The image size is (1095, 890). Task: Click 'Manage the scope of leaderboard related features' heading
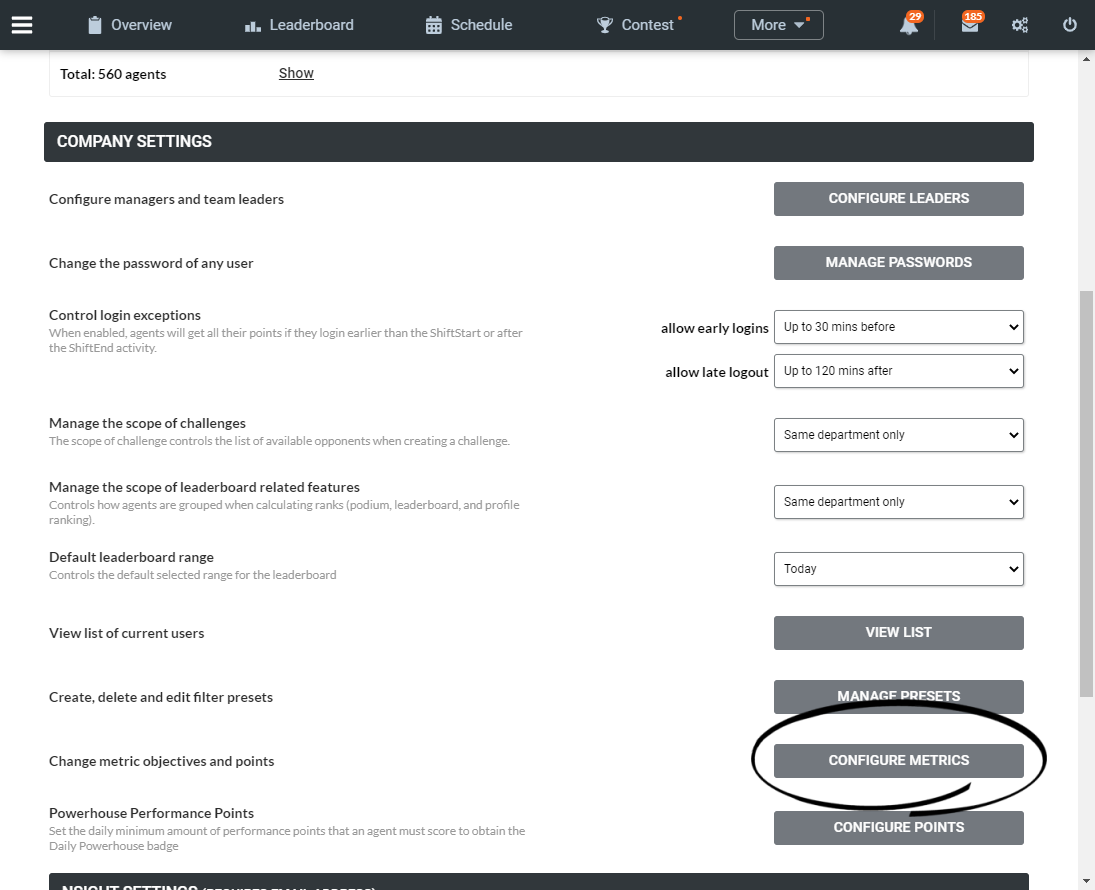pyautogui.click(x=205, y=488)
